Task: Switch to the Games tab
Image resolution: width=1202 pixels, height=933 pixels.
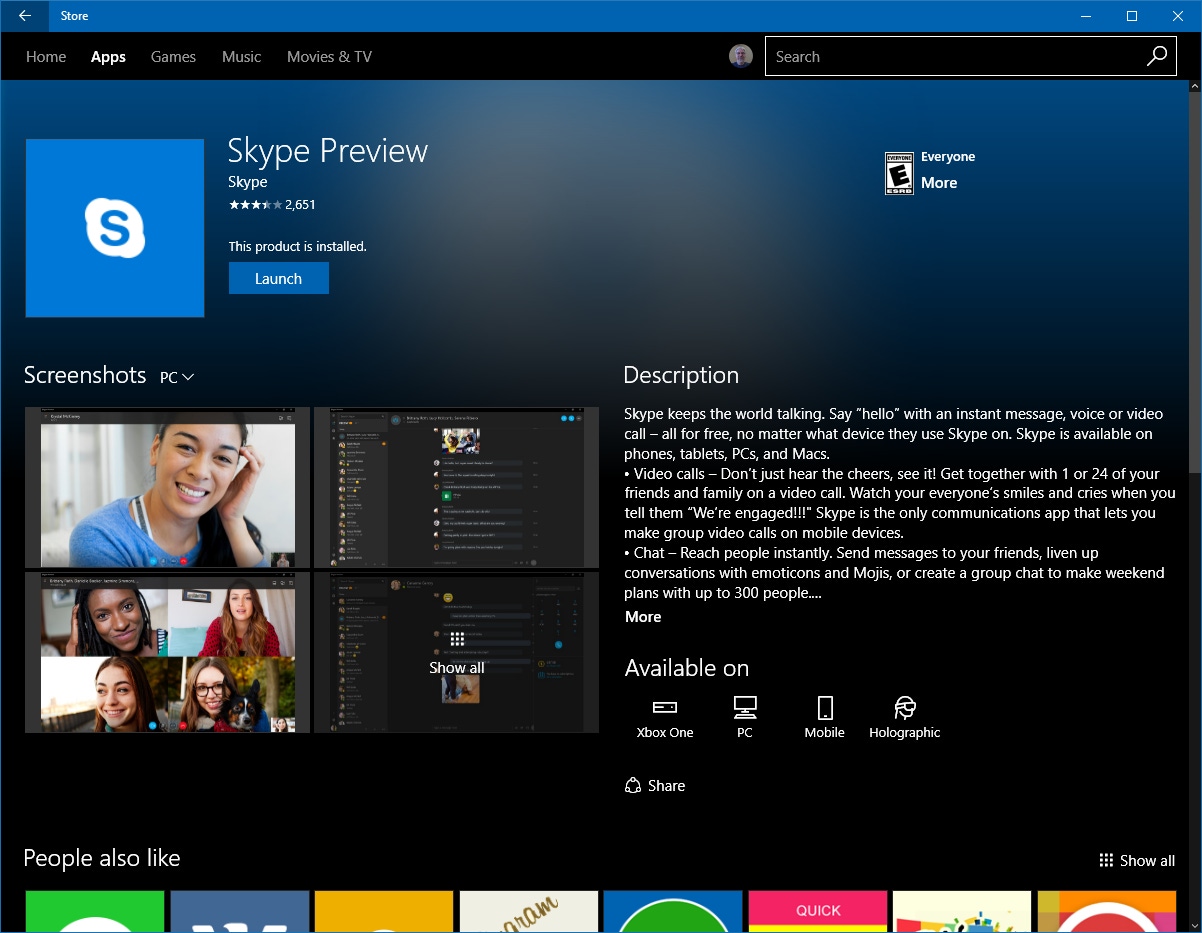Action: click(172, 56)
